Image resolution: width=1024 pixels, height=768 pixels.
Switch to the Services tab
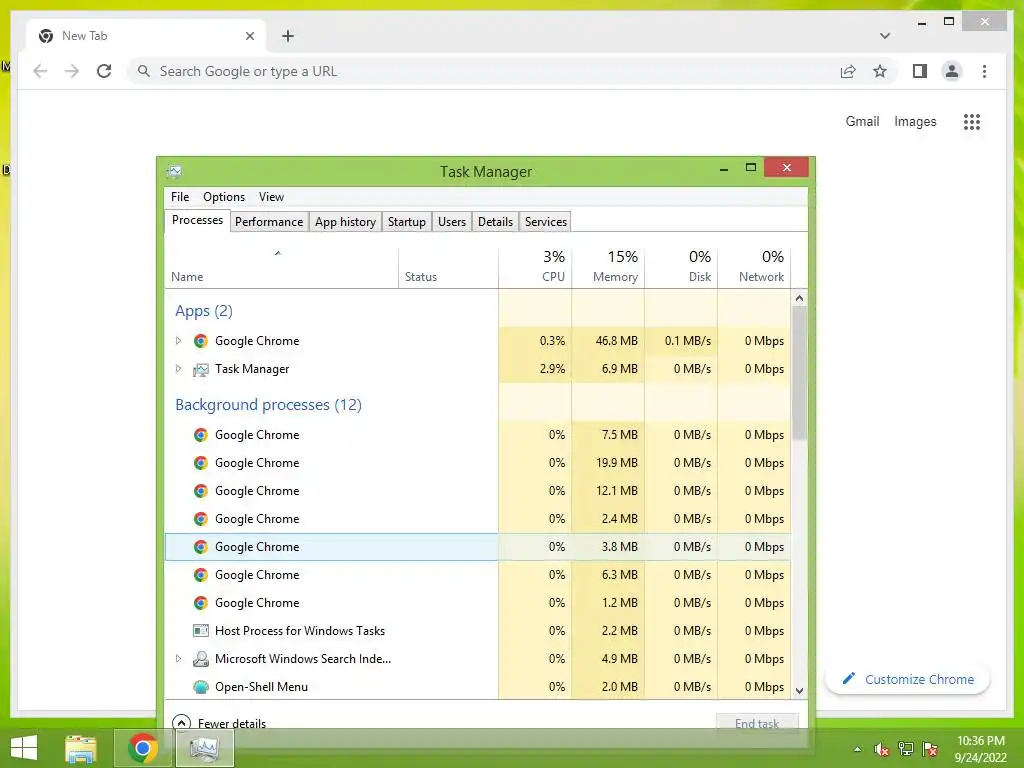tap(546, 222)
